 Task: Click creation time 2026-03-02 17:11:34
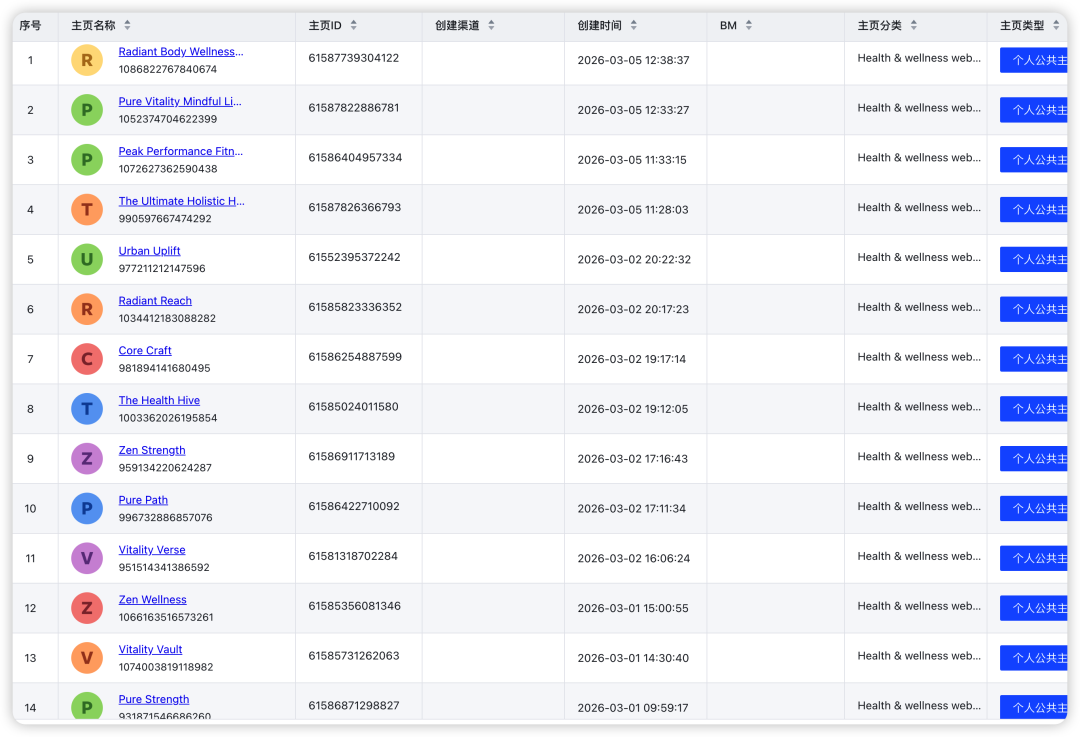point(632,508)
